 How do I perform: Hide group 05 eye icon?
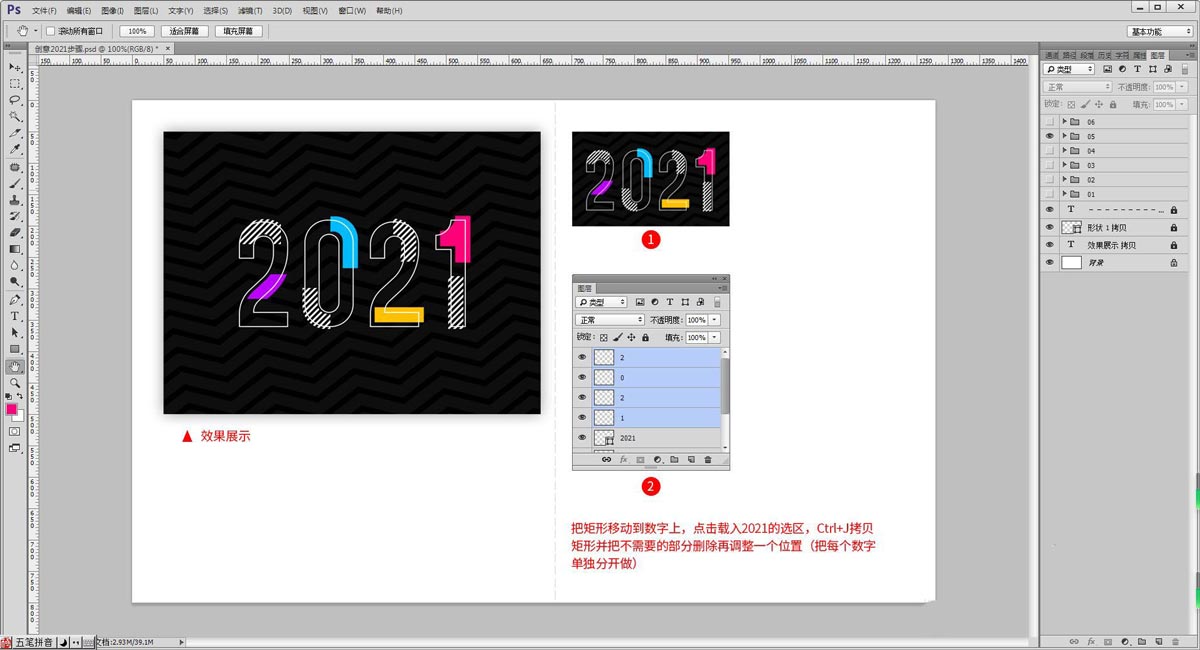pyautogui.click(x=1050, y=136)
